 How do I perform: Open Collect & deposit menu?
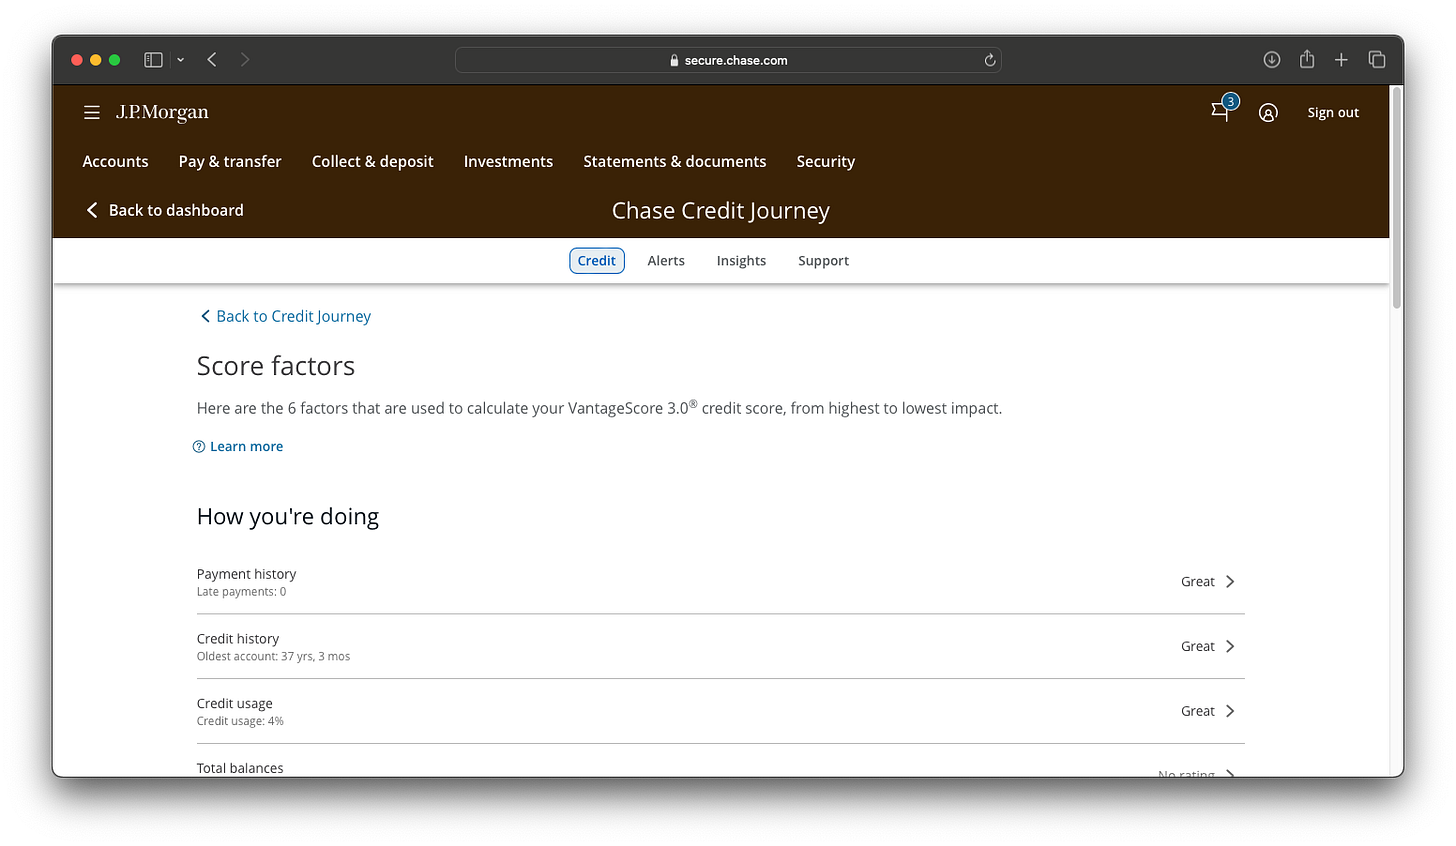click(373, 161)
